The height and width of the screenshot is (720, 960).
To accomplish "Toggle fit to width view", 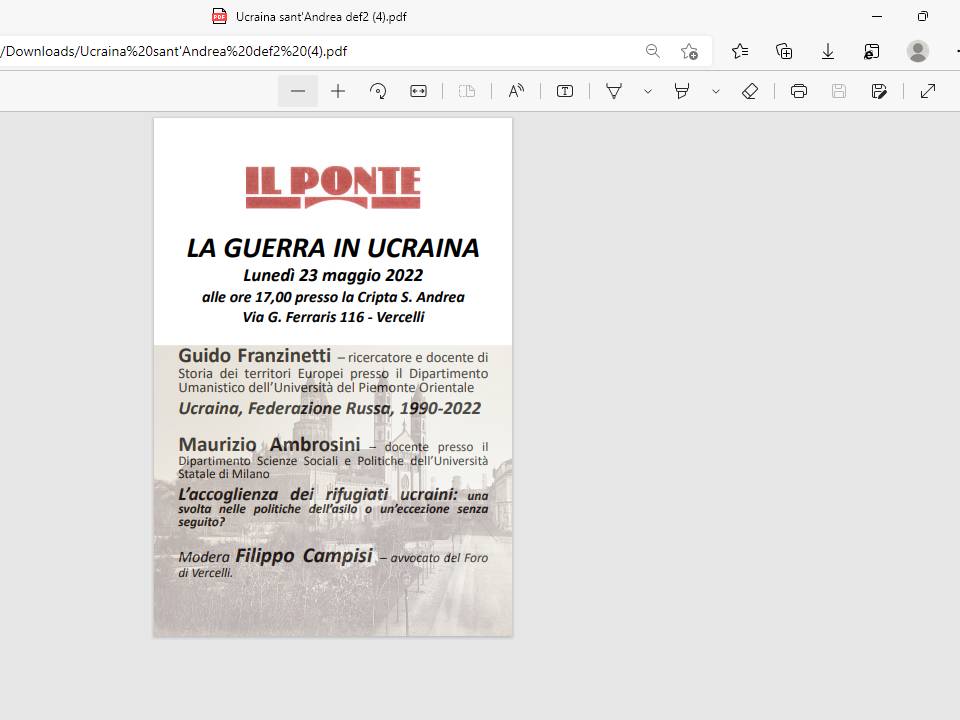I will (418, 91).
